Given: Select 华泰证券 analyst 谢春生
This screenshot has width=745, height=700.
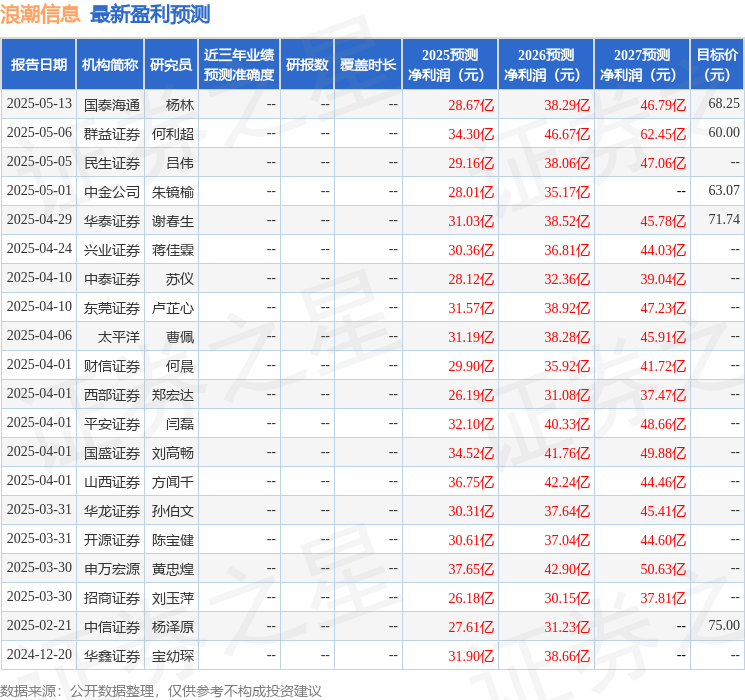Looking at the screenshot, I should 173,221.
